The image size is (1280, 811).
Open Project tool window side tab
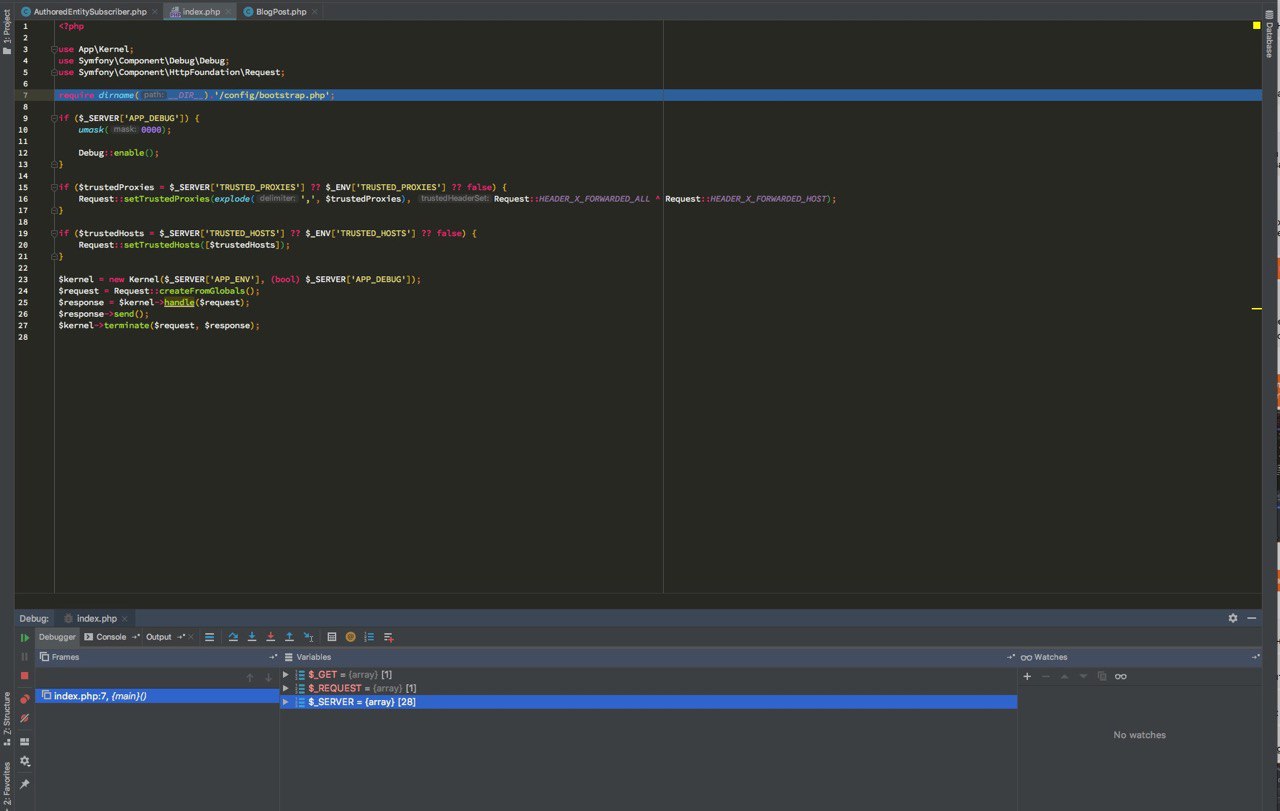(7, 32)
